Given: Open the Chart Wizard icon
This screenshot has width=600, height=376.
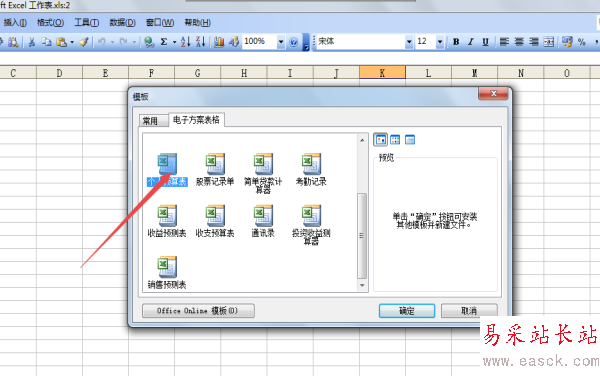Looking at the screenshot, I should coord(219,42).
